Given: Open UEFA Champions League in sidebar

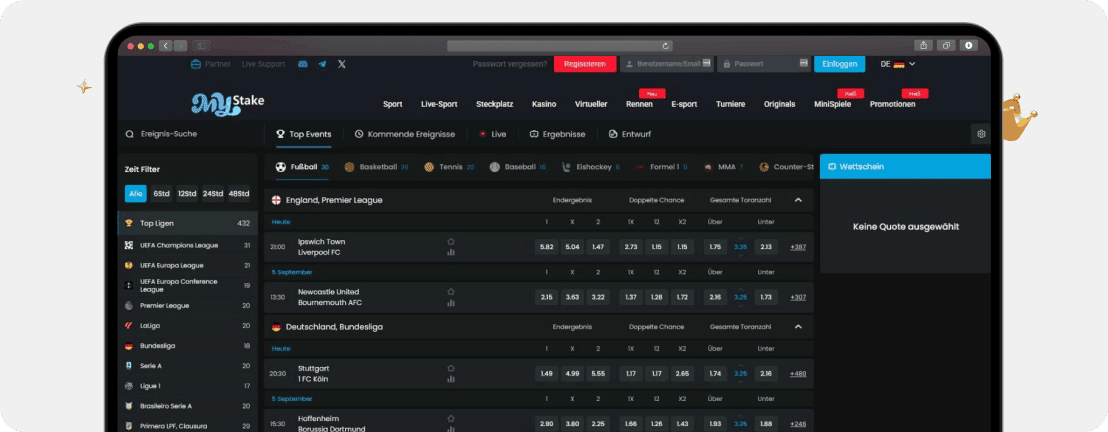Looking at the screenshot, I should 187,245.
